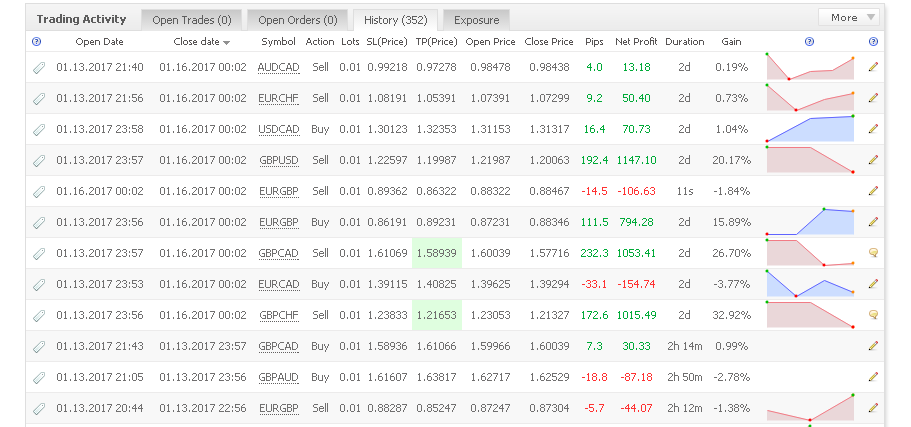Click the tag icon on the GBPUSD row
Screen dimensions: 911x427
click(39, 160)
